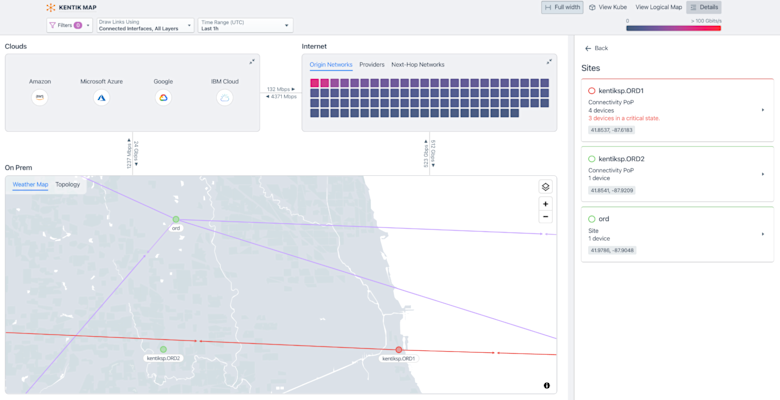The height and width of the screenshot is (400, 780).
Task: Click View Logical Map link
Action: [659, 7]
